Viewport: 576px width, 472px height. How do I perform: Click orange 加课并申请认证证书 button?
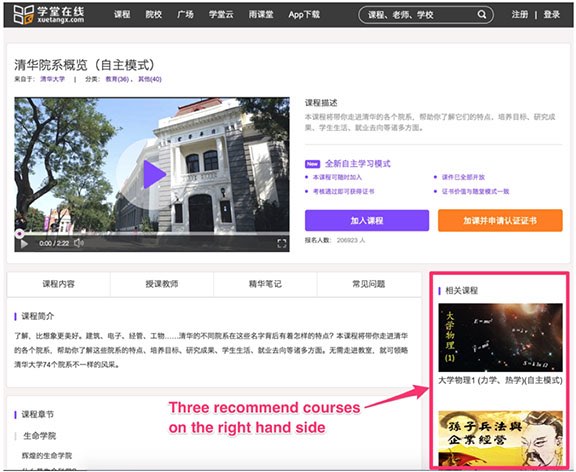coord(500,220)
